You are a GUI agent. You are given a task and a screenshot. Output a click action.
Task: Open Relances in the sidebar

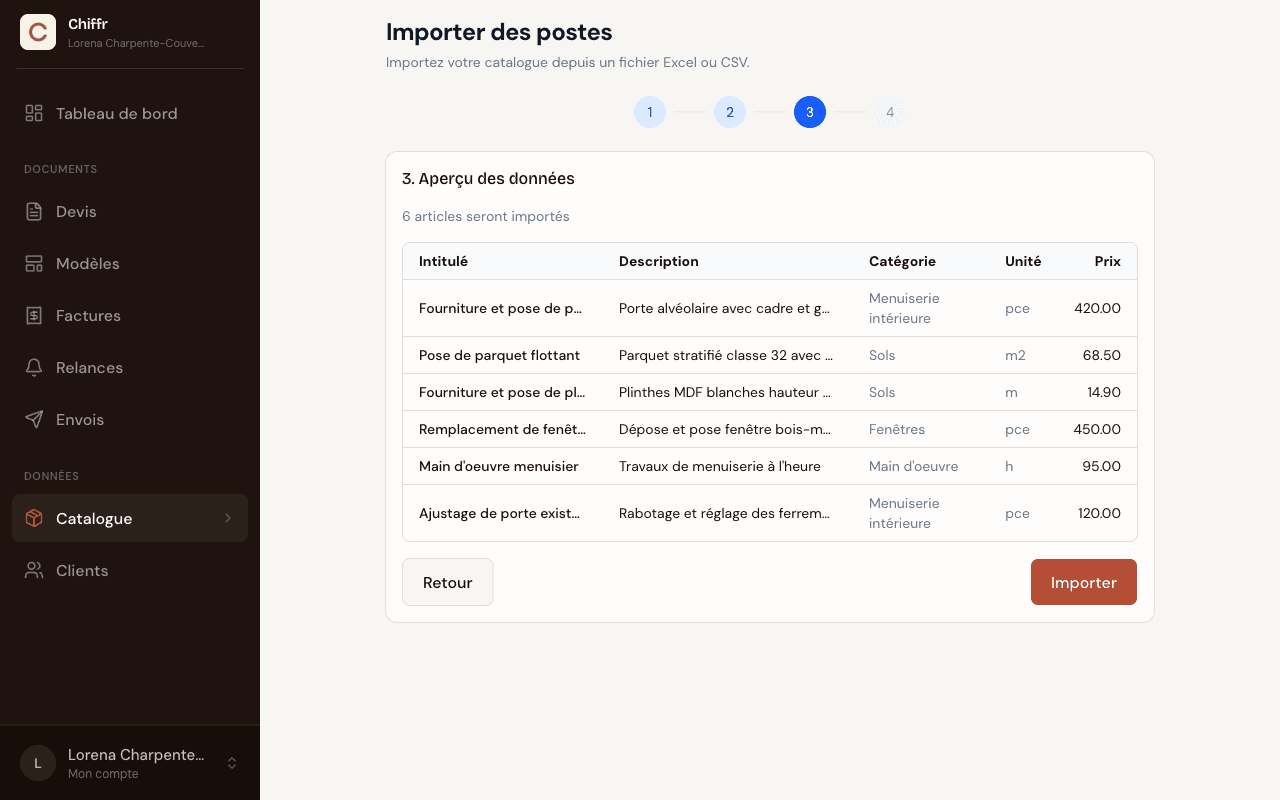[130, 367]
